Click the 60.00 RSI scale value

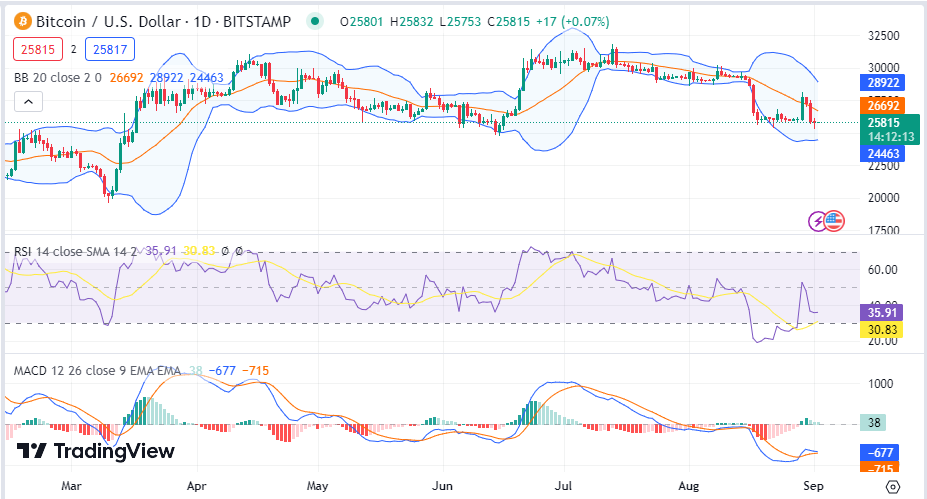click(x=883, y=270)
